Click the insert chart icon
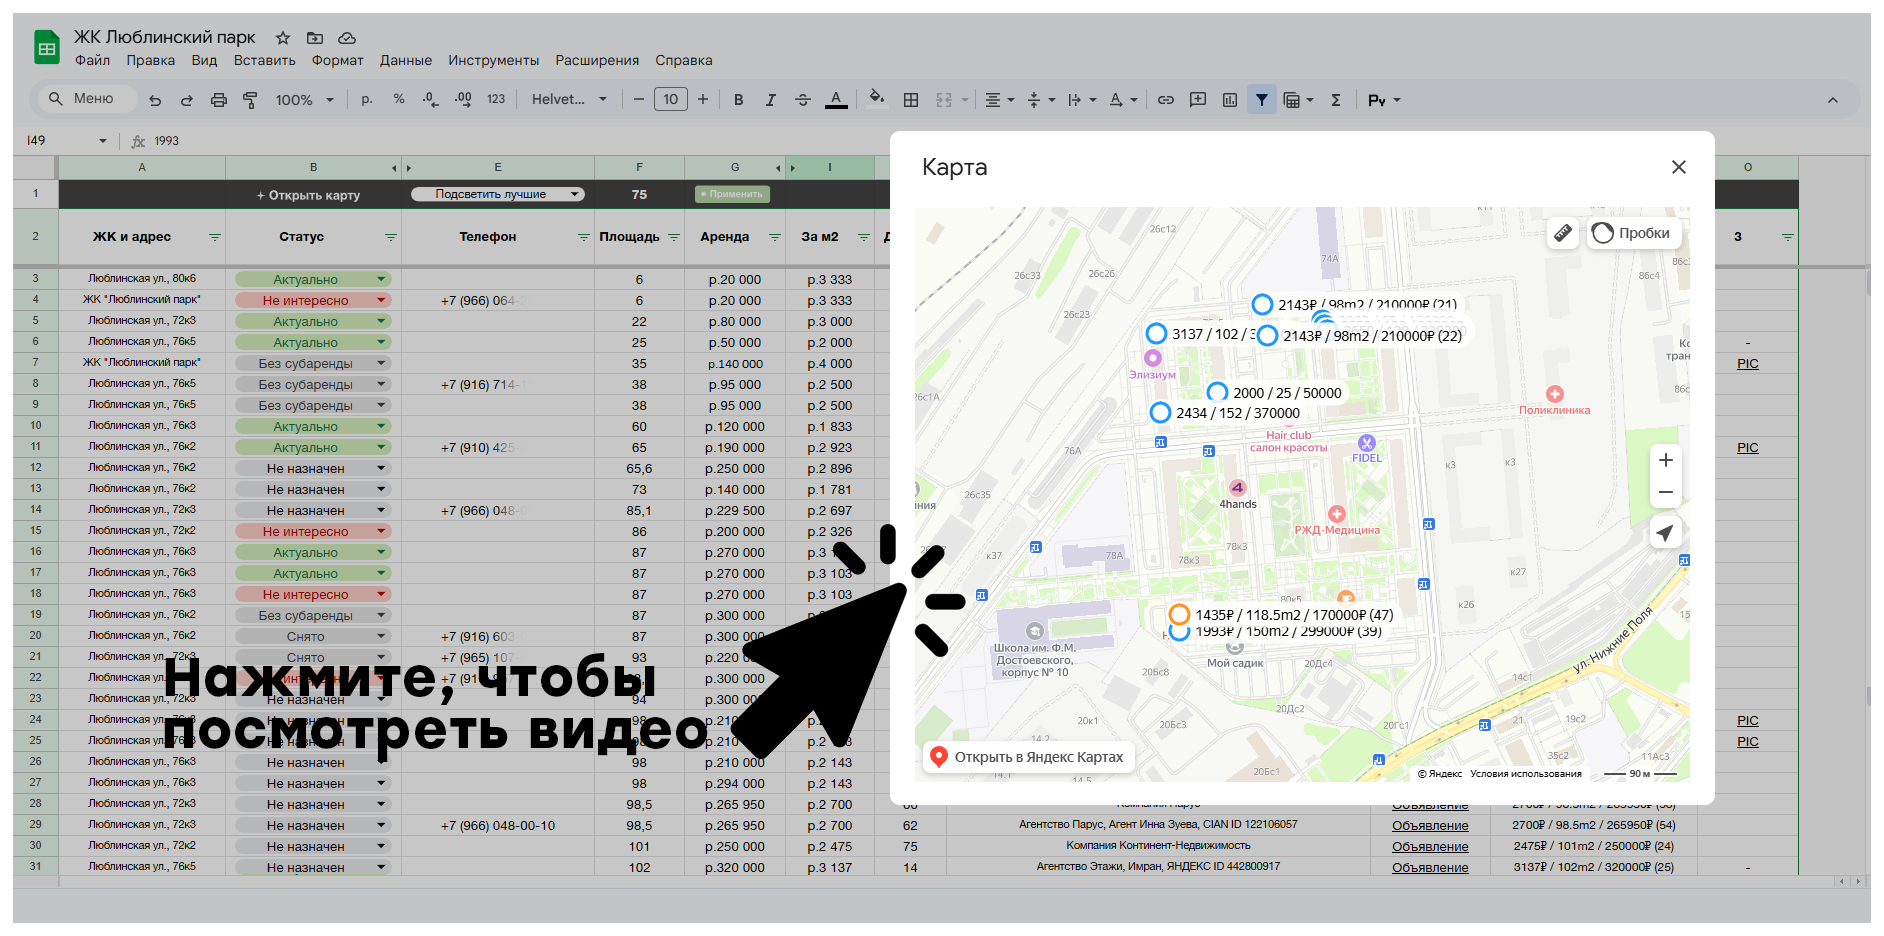The height and width of the screenshot is (936, 1884). pyautogui.click(x=1230, y=100)
